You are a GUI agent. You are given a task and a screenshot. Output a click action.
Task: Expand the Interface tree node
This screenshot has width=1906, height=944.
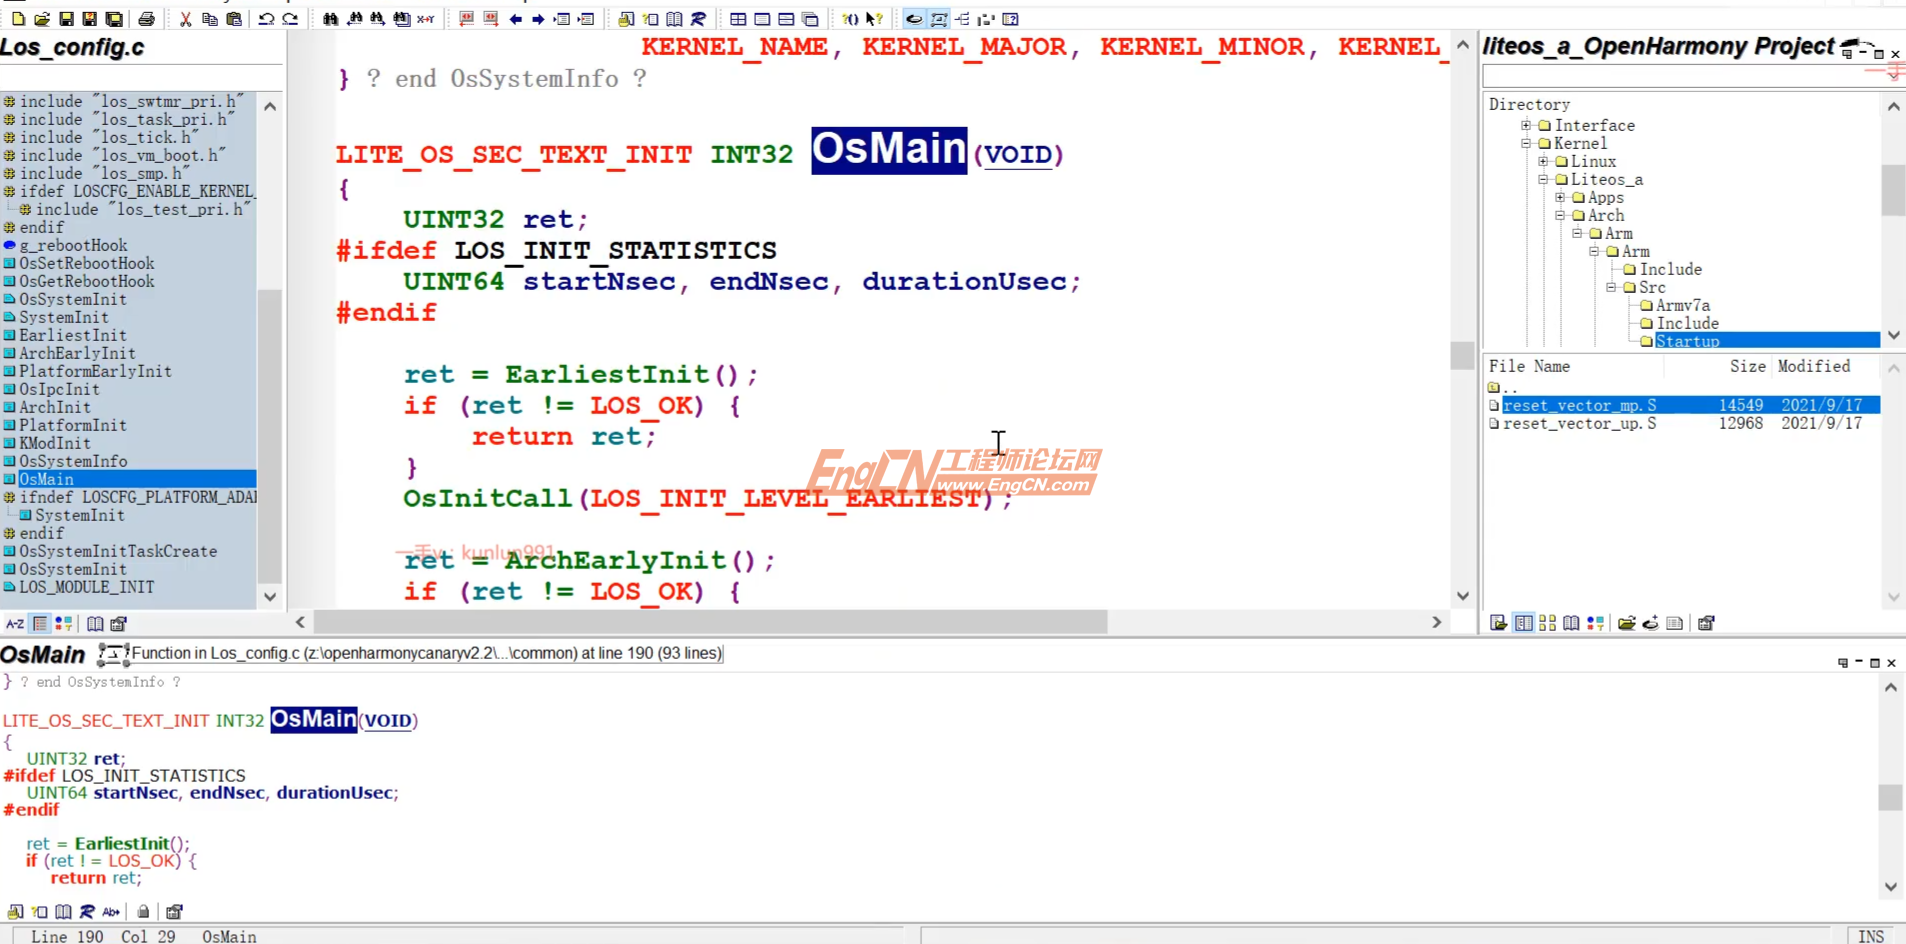pos(1527,125)
